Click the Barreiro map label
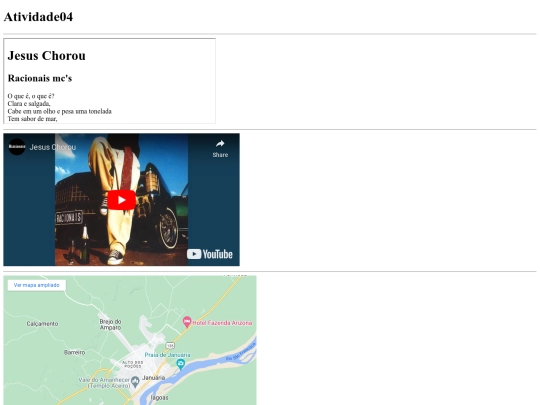The width and height of the screenshot is (540, 405). pyautogui.click(x=74, y=352)
